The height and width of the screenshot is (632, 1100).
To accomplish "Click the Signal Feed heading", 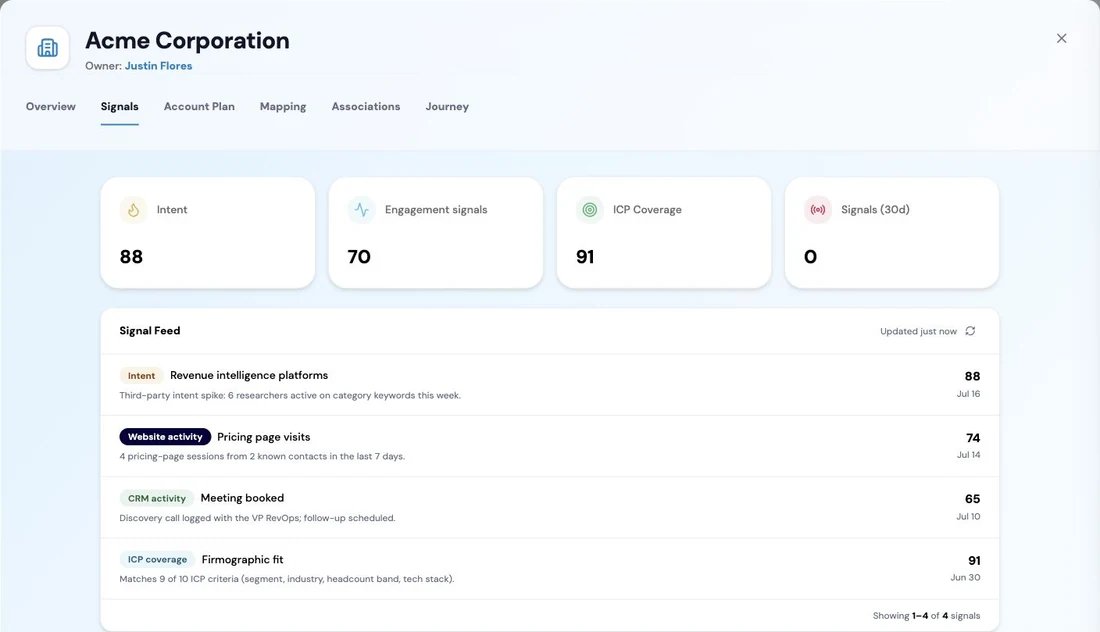I will (149, 330).
